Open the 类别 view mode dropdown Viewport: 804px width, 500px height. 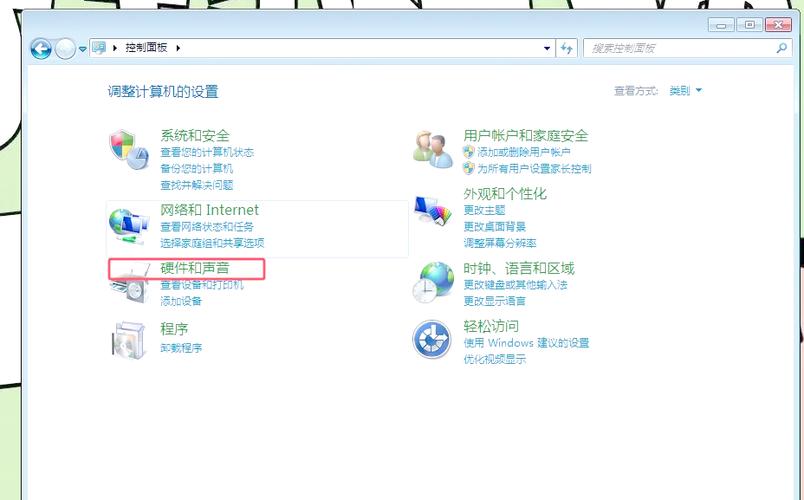click(x=686, y=91)
